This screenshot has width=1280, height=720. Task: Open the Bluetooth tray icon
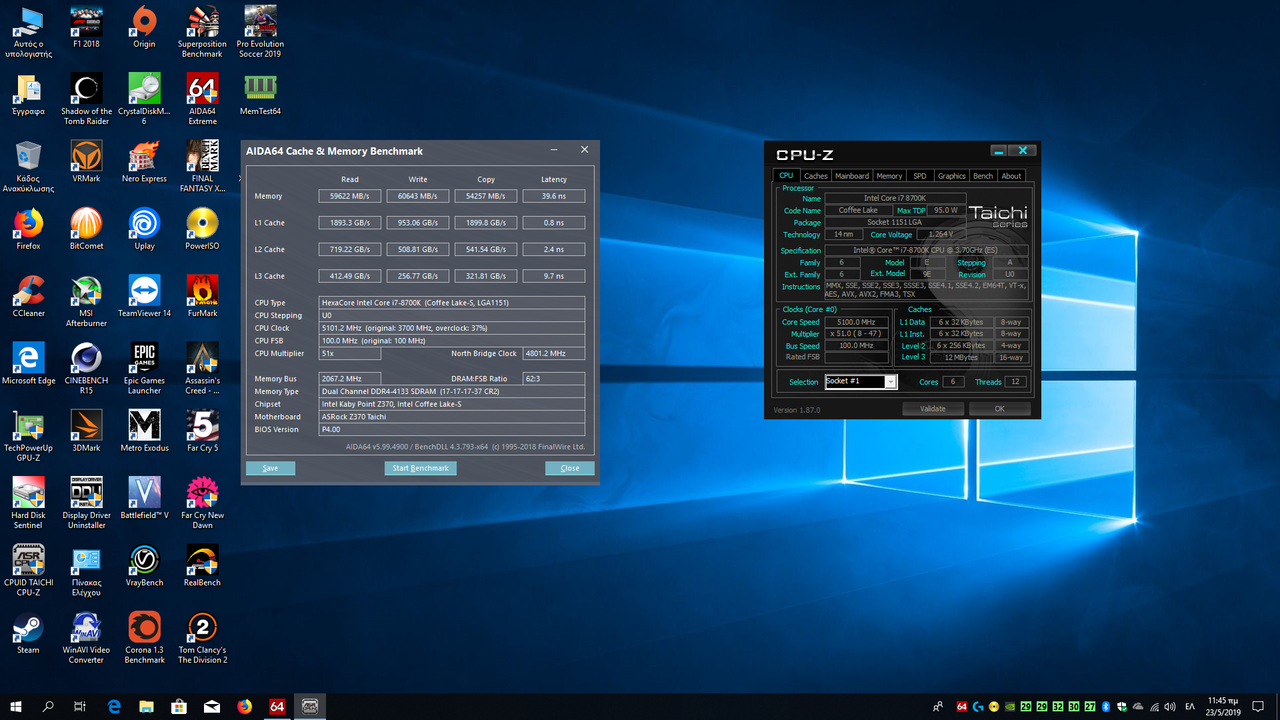click(x=1107, y=706)
